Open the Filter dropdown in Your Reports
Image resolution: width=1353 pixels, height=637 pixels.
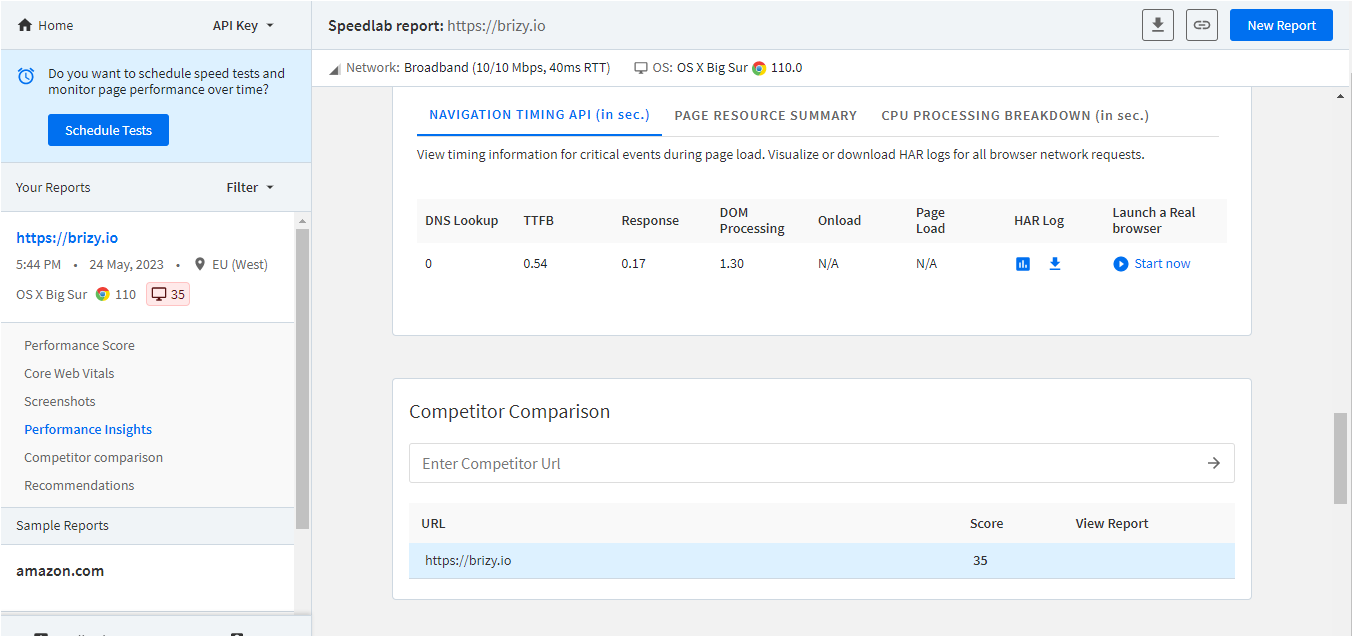point(250,187)
